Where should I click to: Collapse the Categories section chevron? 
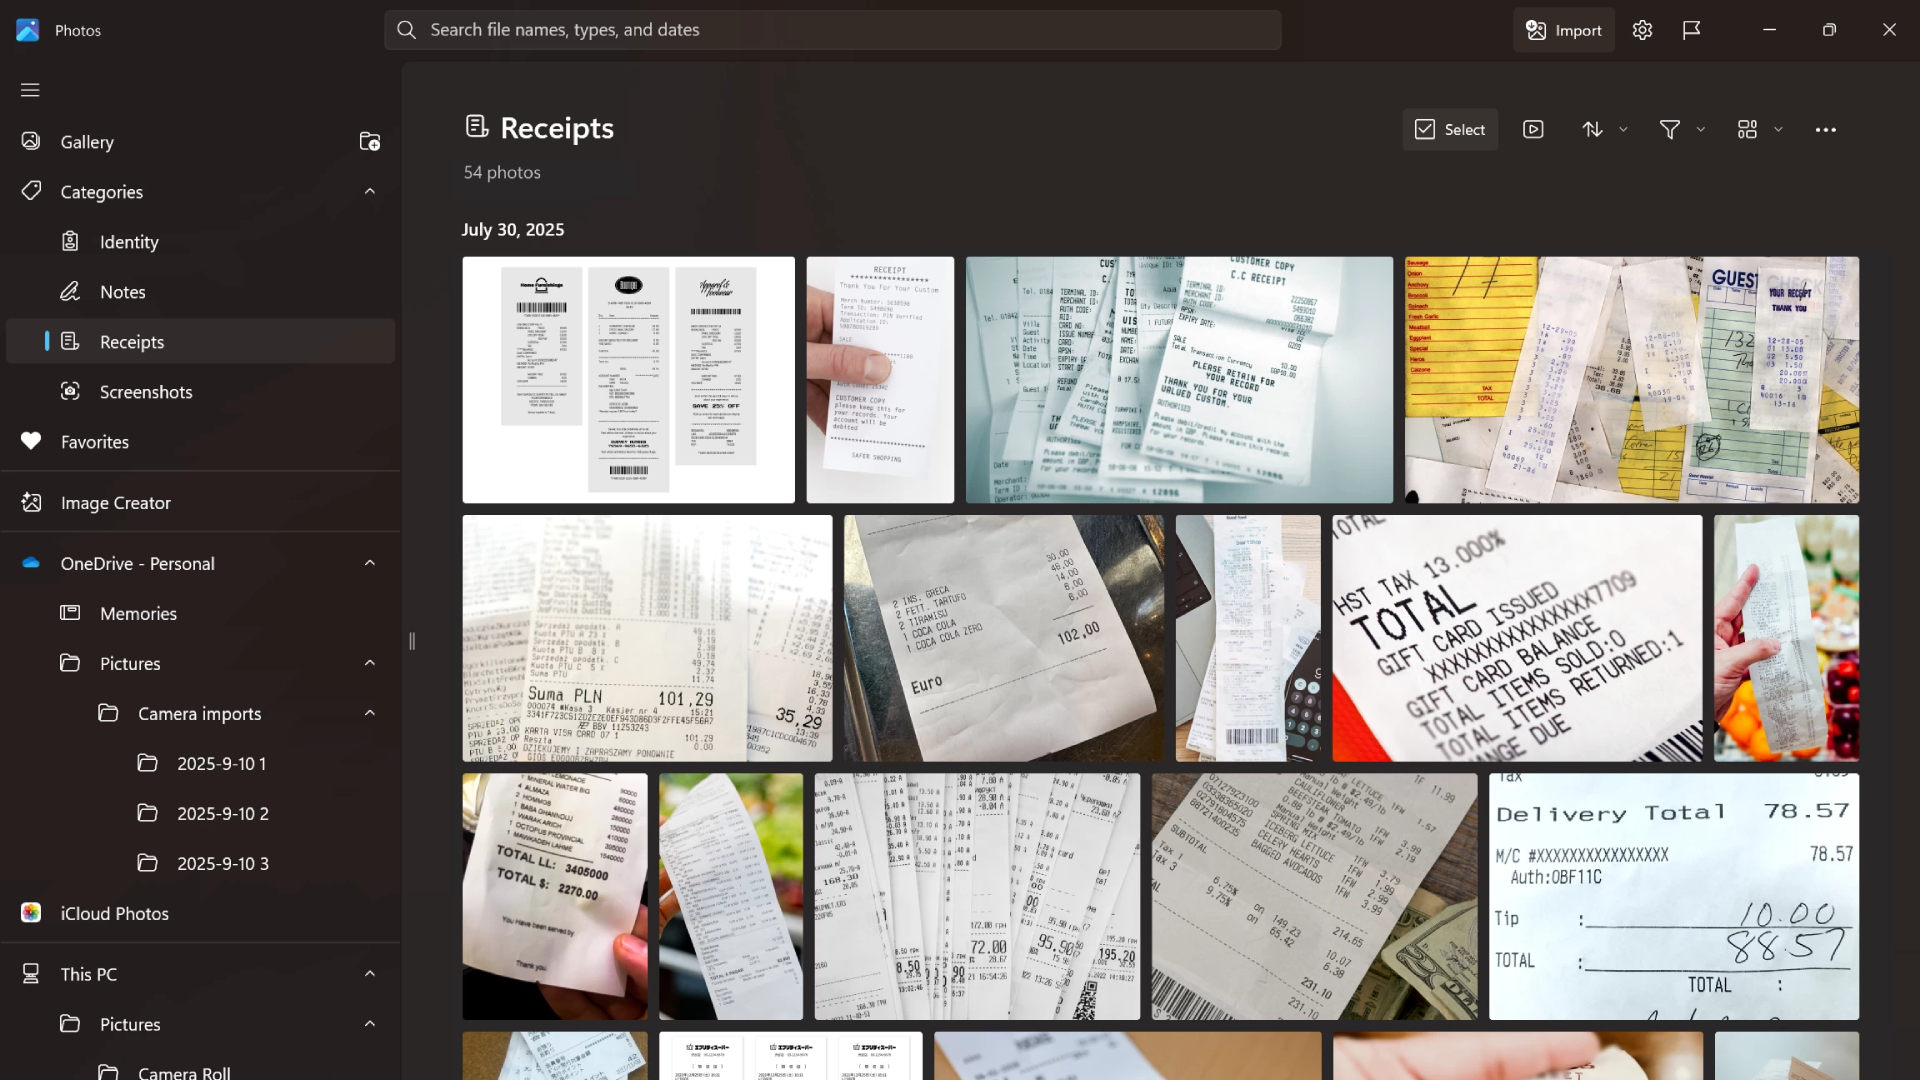point(370,191)
